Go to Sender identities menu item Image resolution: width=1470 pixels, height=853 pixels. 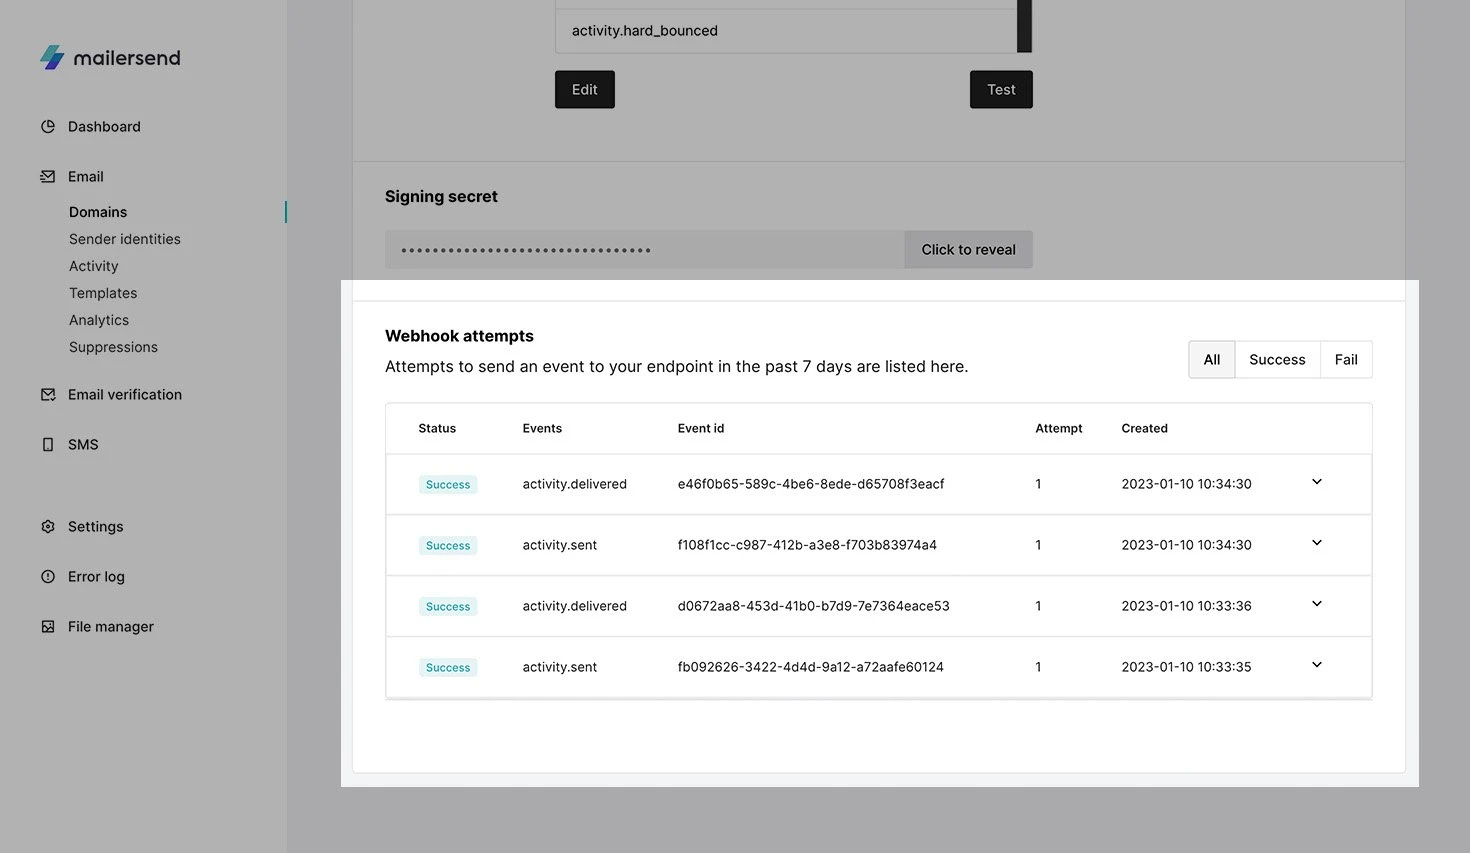(x=125, y=239)
